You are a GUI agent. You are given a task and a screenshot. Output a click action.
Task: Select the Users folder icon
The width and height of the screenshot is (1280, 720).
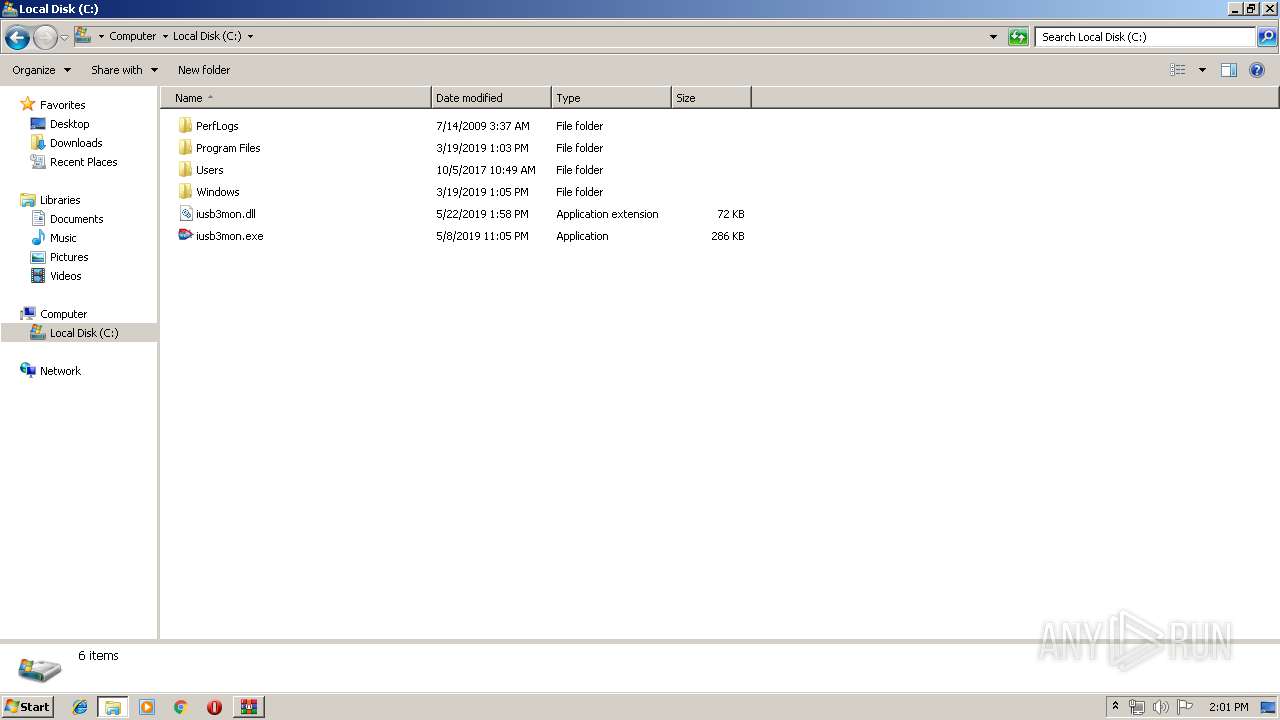[185, 170]
